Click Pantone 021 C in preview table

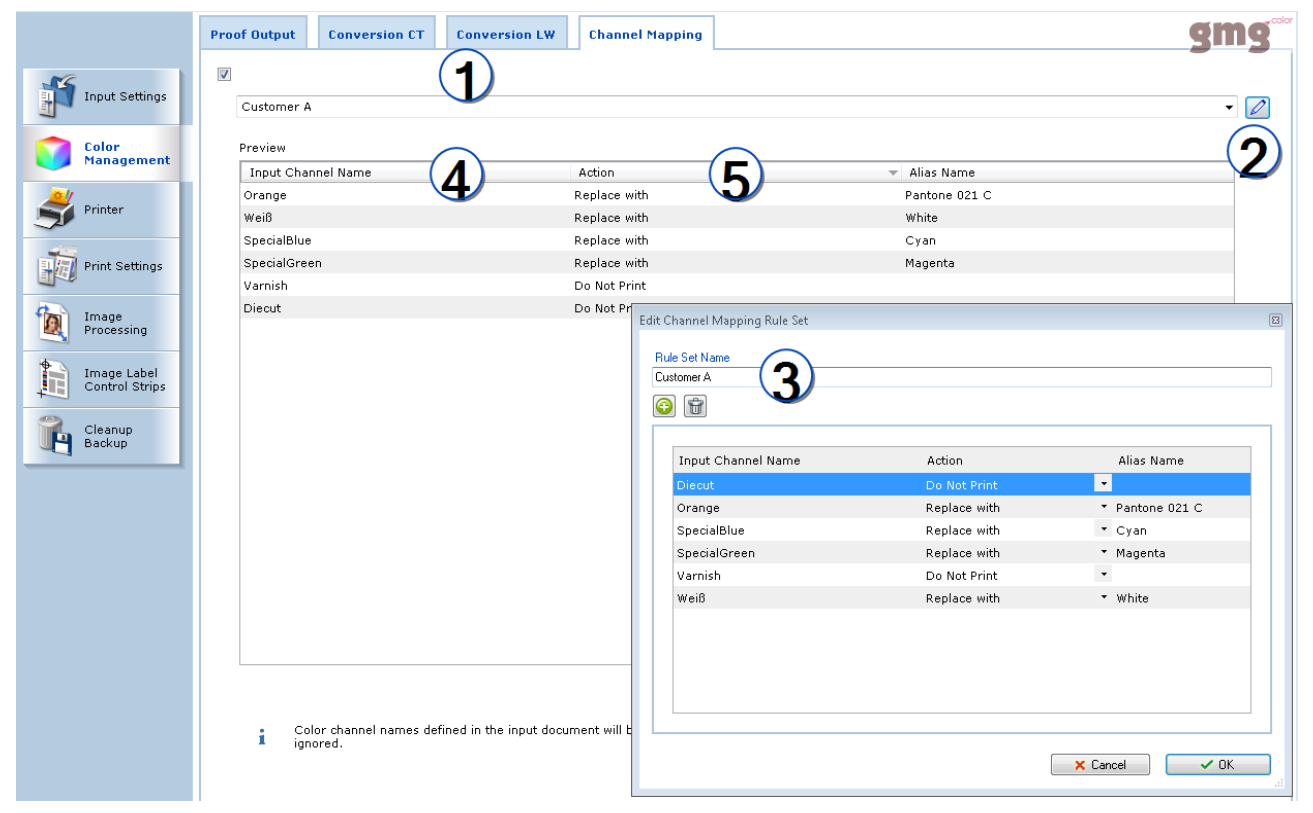coord(948,195)
